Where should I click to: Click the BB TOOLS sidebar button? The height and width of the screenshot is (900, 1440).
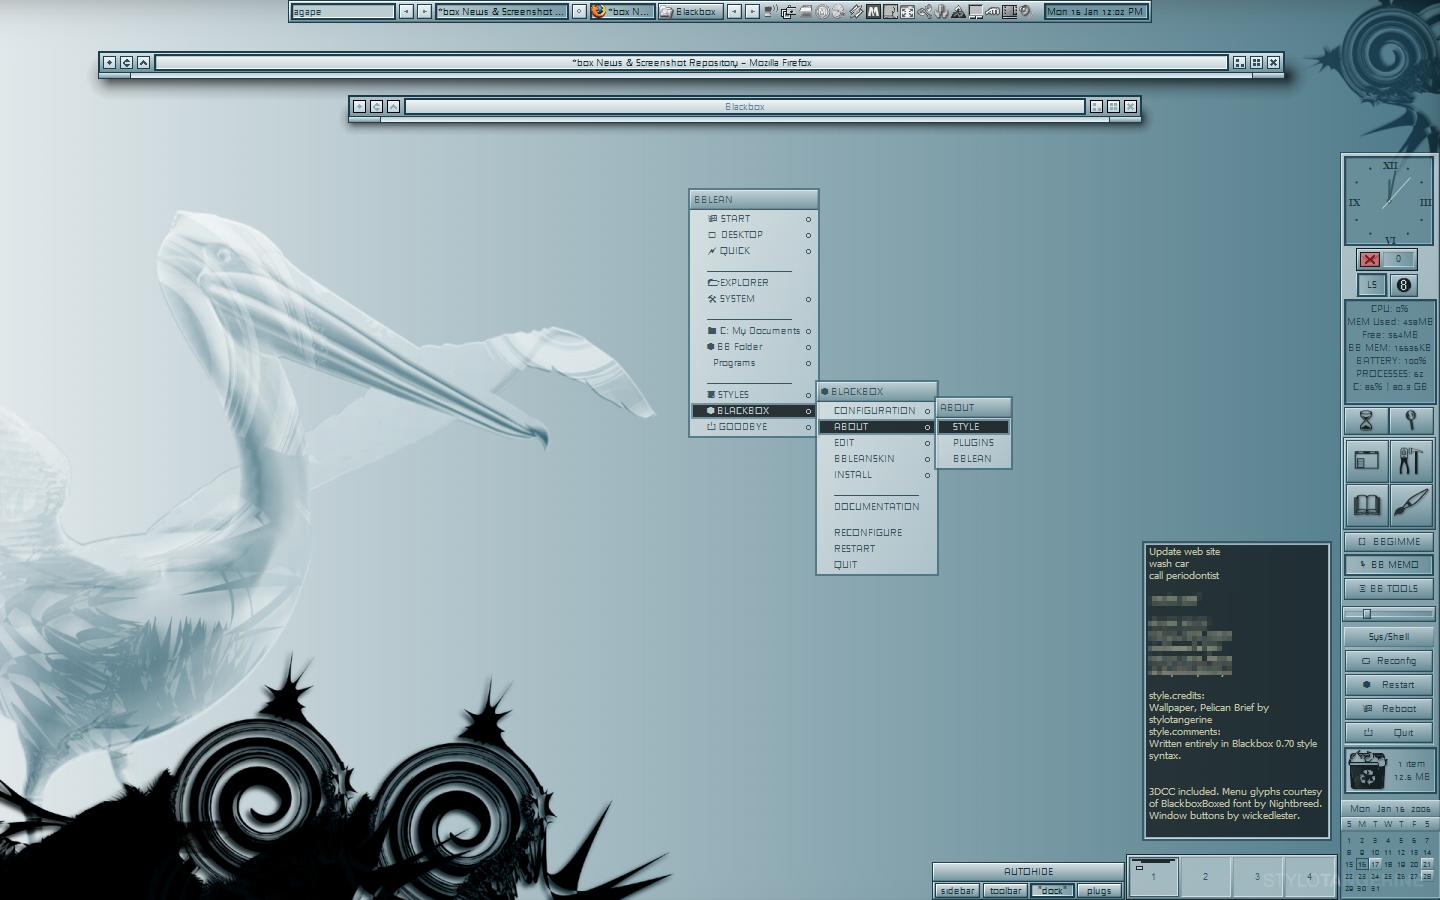pyautogui.click(x=1389, y=589)
